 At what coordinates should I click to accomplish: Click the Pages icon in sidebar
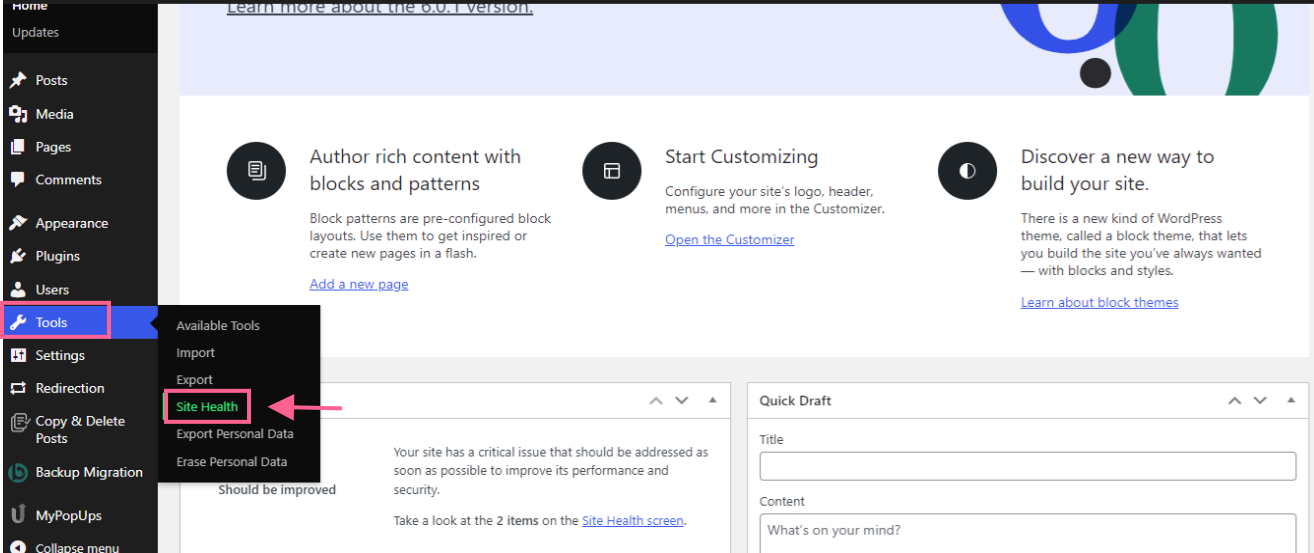click(x=18, y=147)
